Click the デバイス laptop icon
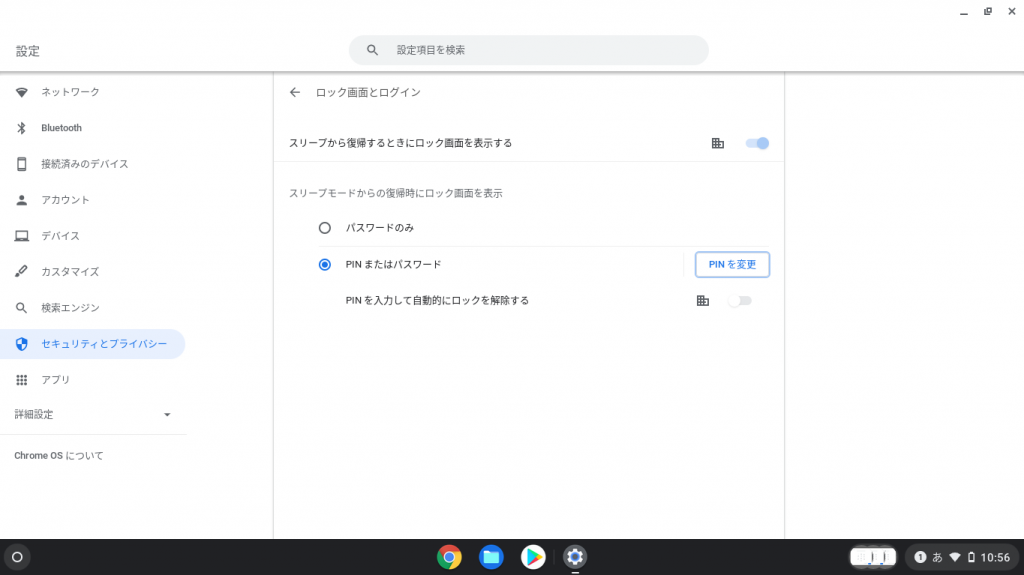Screen dimensions: 1024x575 click(x=22, y=236)
